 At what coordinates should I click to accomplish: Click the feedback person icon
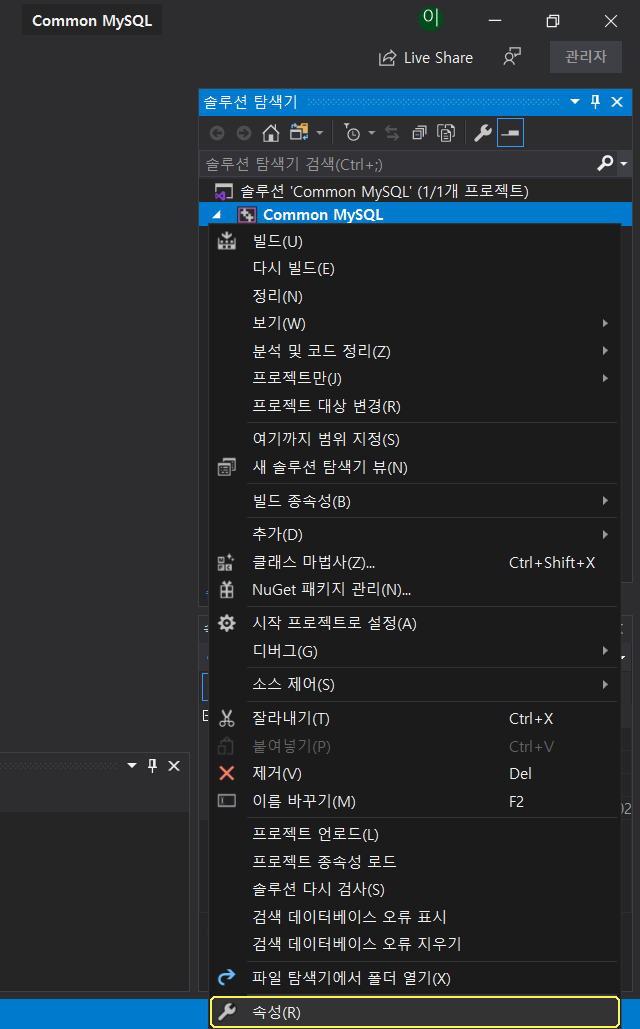[512, 57]
